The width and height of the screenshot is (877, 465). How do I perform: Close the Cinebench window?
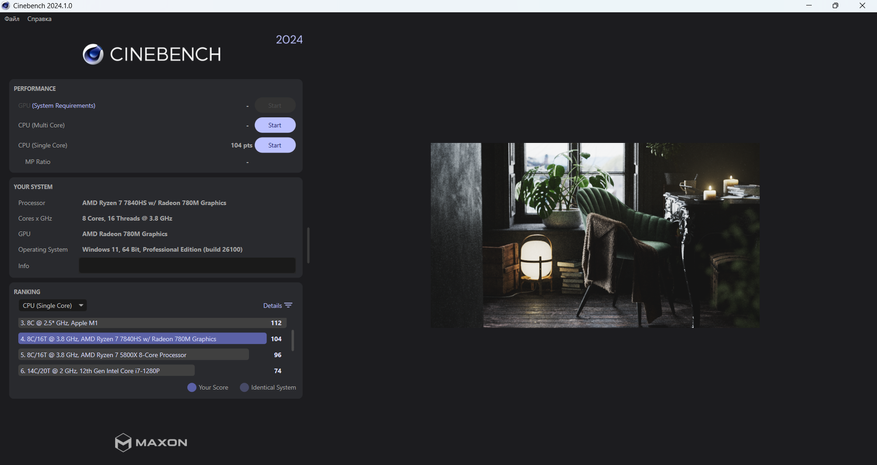click(x=862, y=6)
